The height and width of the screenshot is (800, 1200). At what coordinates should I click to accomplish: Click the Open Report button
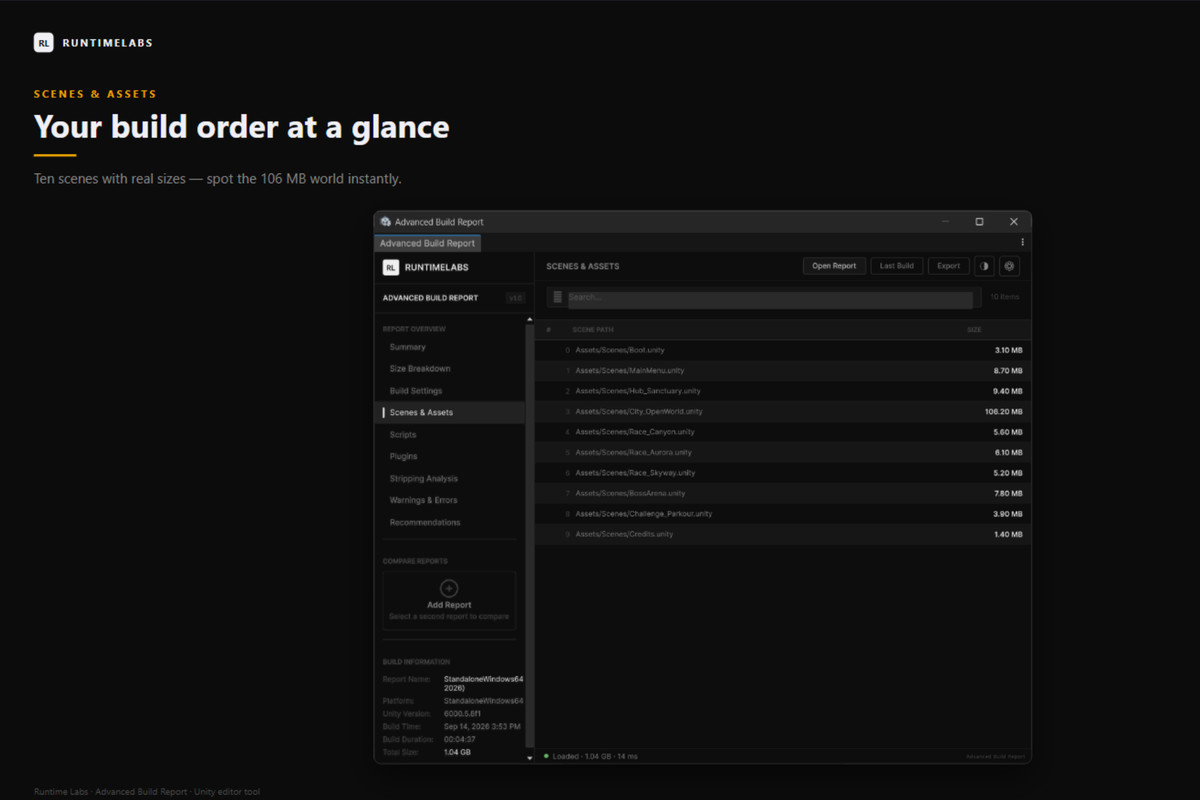(834, 266)
